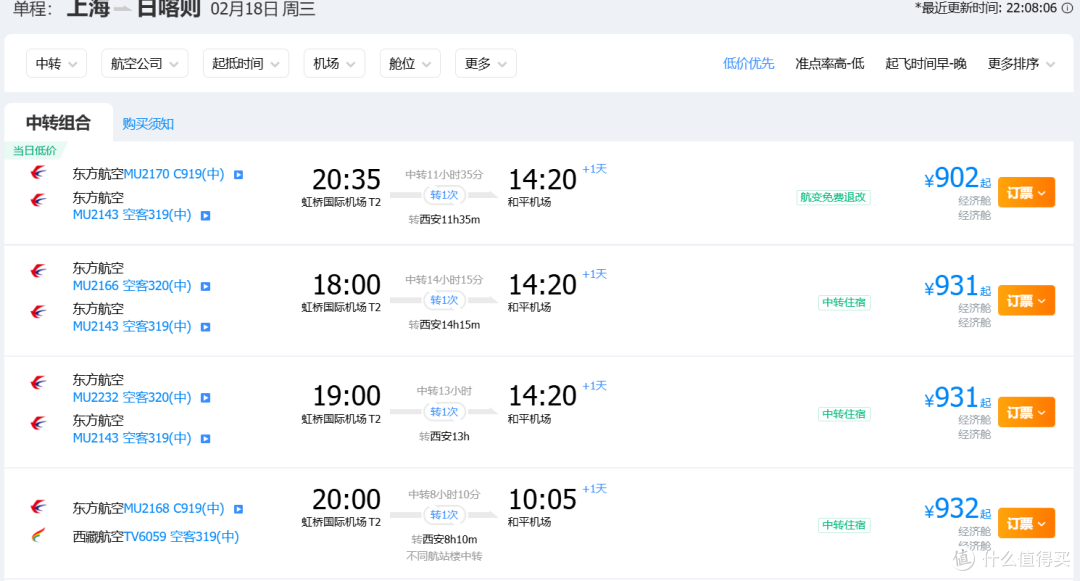Viewport: 1080px width, 581px height.
Task: Click the 中转住宿 tag on the 19:00 flight
Action: (x=844, y=414)
